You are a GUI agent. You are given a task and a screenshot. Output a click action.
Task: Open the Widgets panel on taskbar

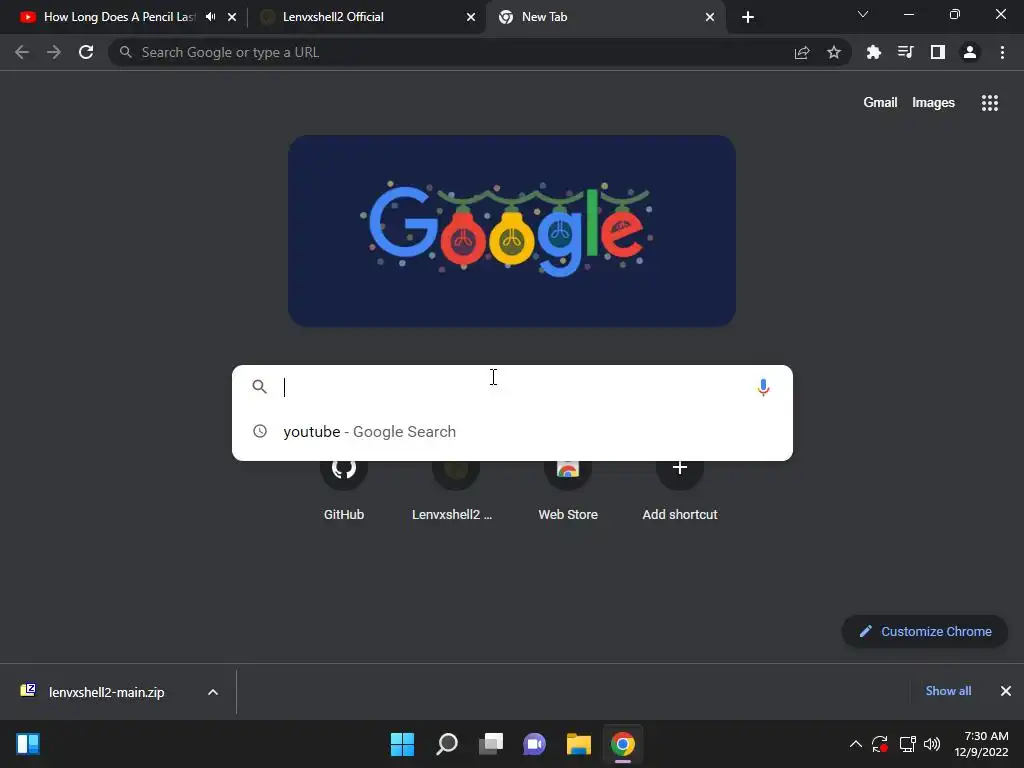[28, 744]
